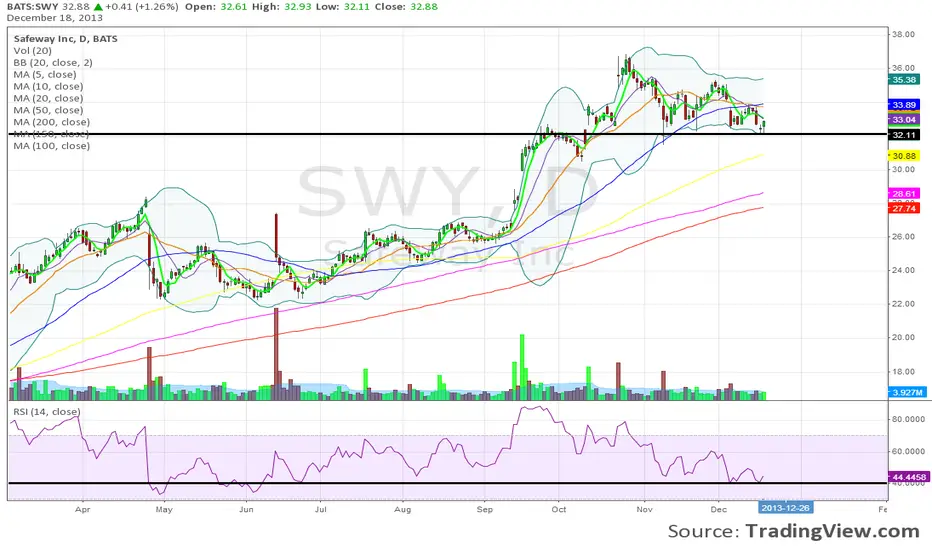Click the 20.00 price axis label
This screenshot has width=932, height=550.
coord(903,337)
